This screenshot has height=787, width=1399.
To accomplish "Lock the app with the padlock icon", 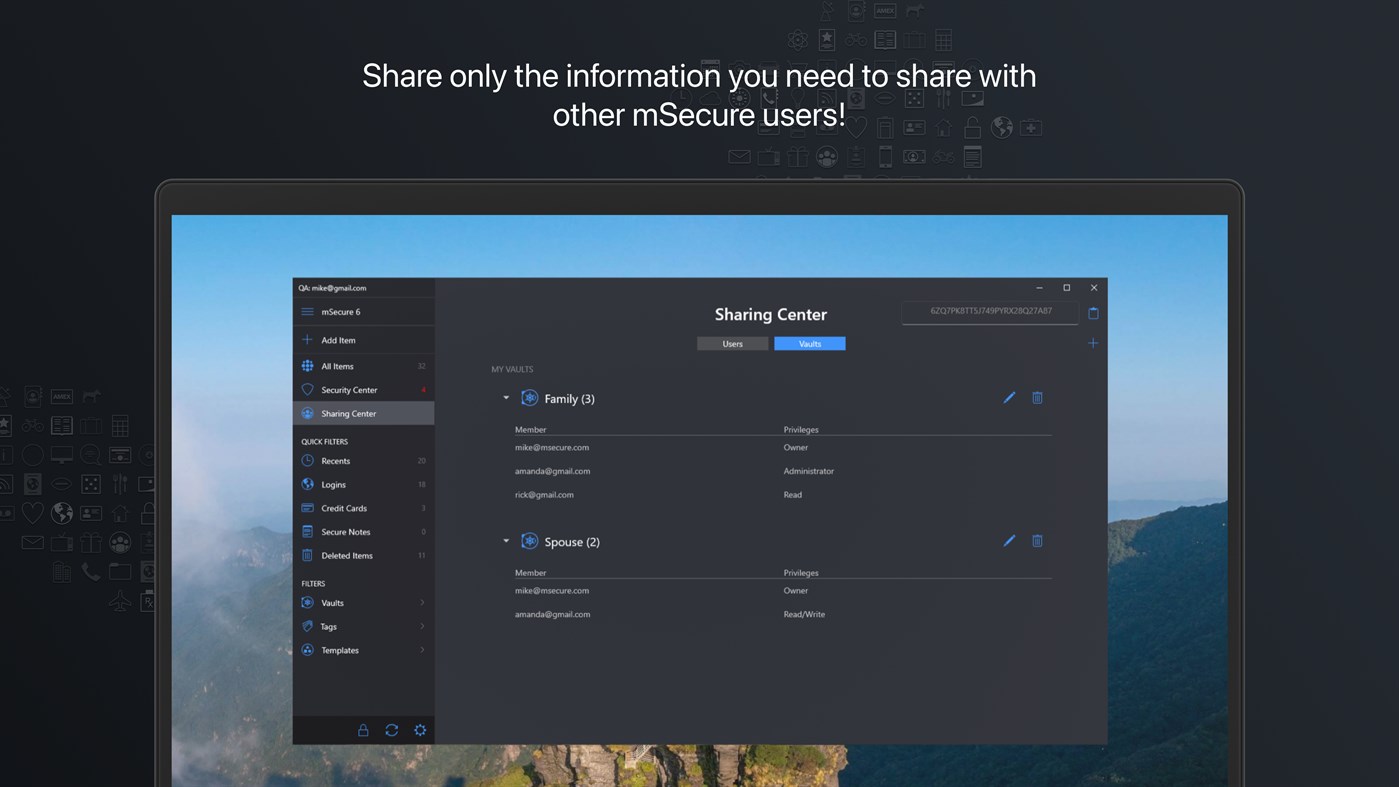I will (x=363, y=731).
